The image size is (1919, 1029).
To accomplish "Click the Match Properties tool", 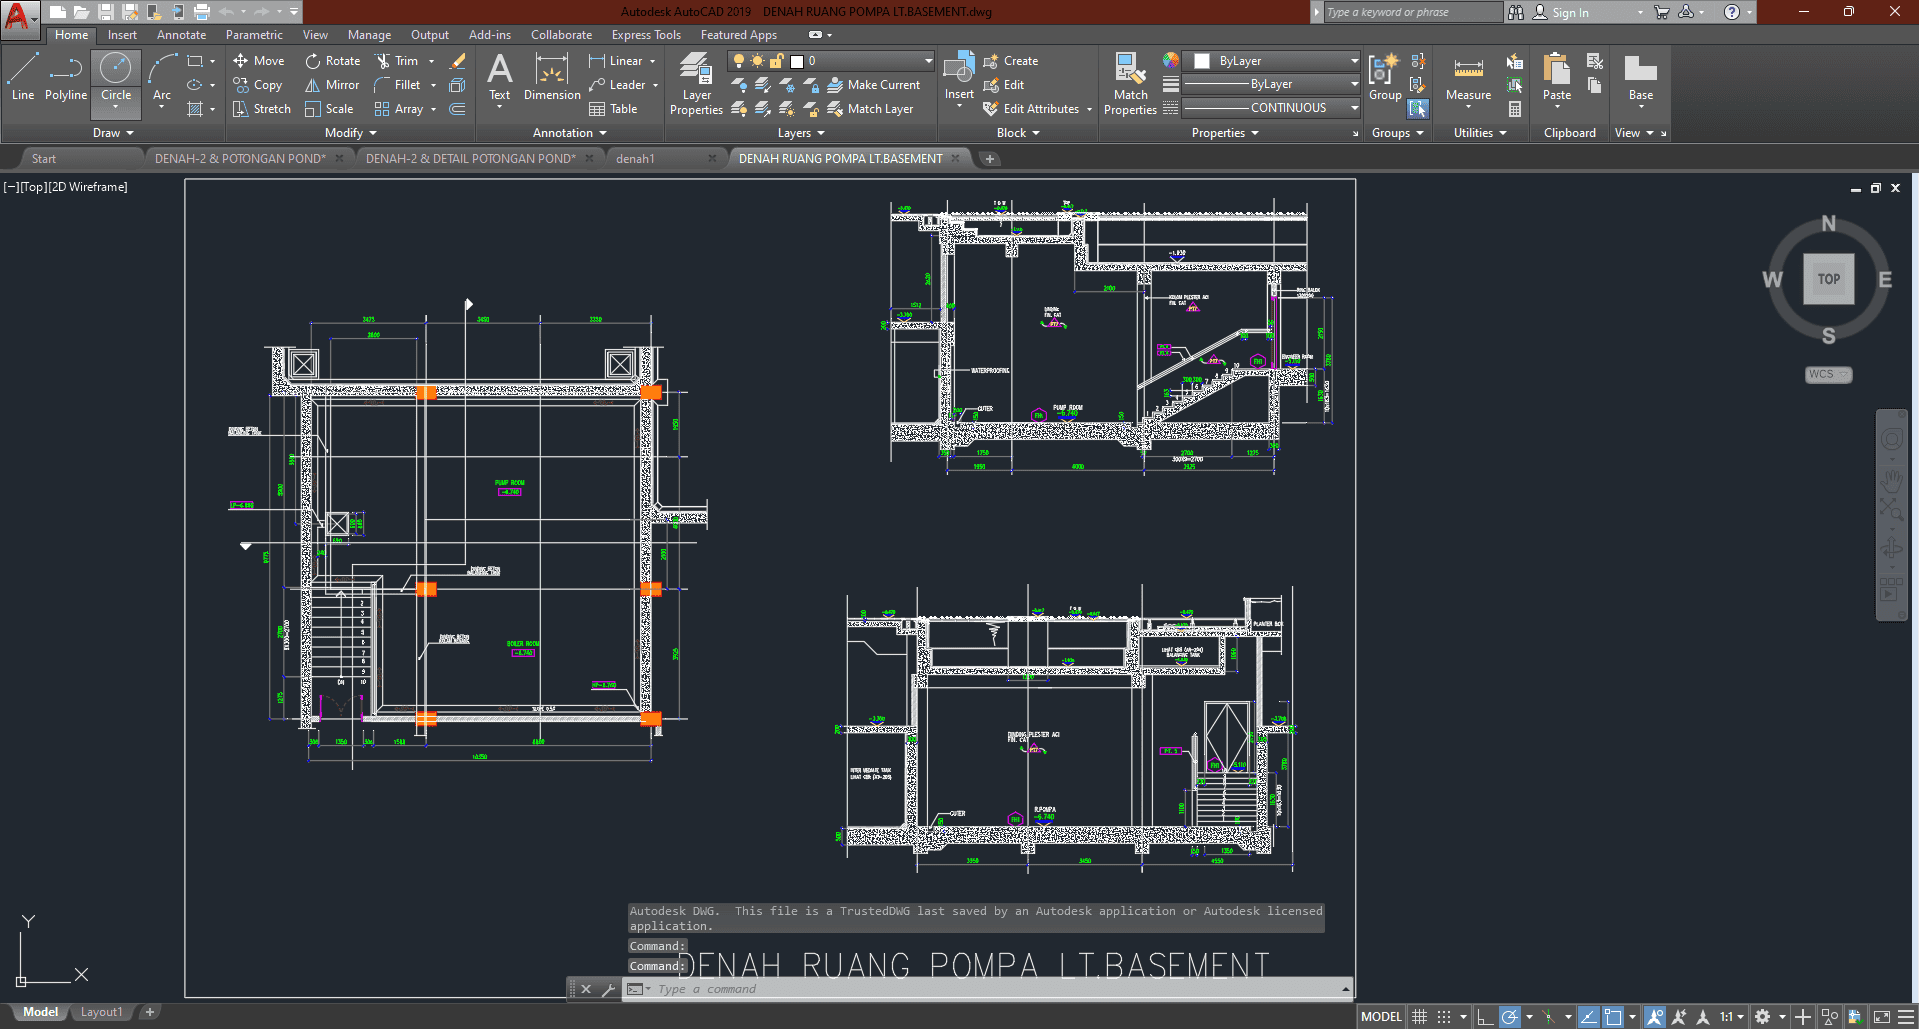I will point(1130,84).
